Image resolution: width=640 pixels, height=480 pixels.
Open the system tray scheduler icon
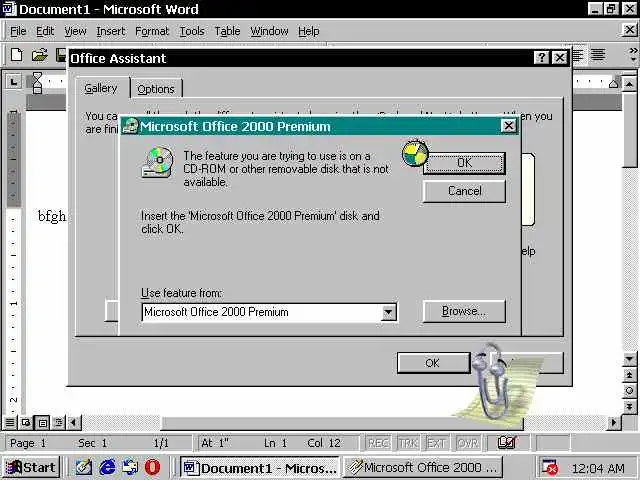[549, 467]
